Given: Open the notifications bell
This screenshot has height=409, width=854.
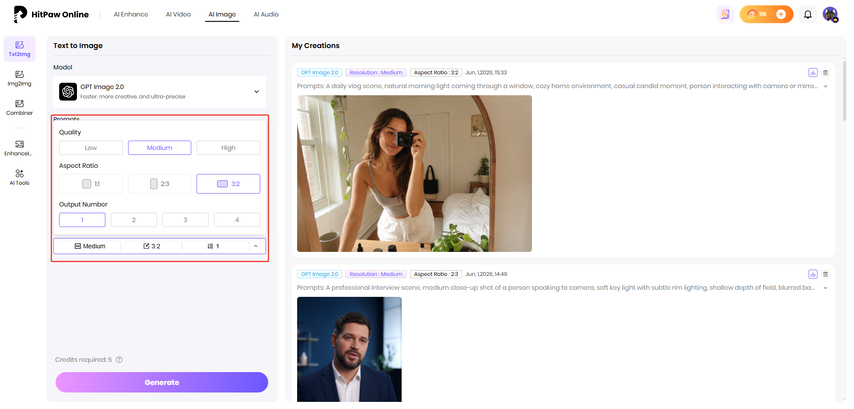Looking at the screenshot, I should [808, 15].
